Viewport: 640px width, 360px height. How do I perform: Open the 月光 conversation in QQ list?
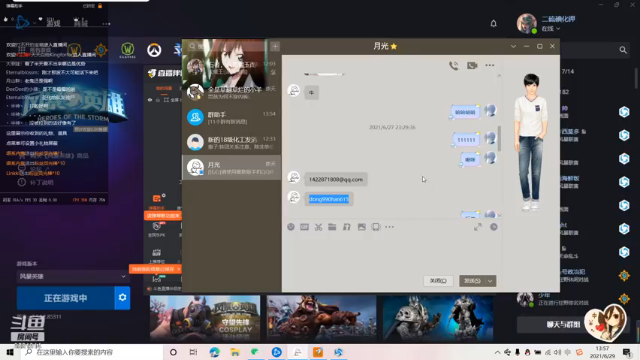(231, 167)
